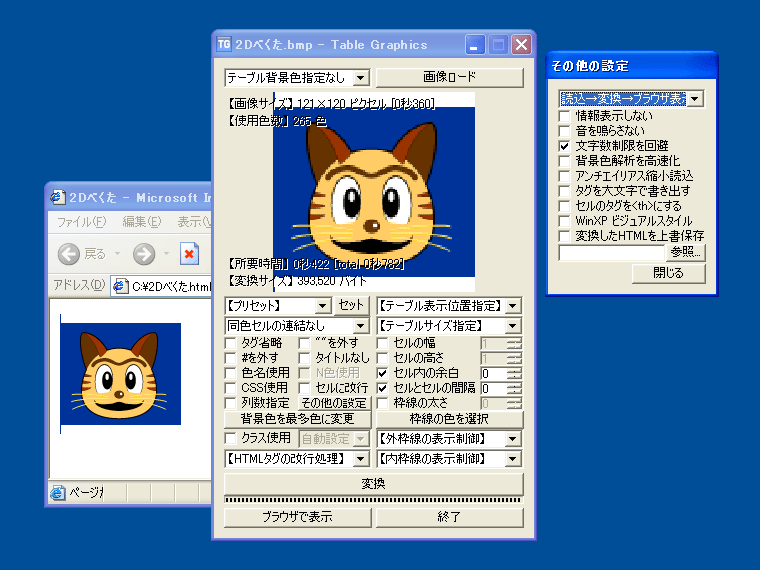Click the Stop icon in browser toolbar
This screenshot has width=760, height=570.
click(x=189, y=253)
